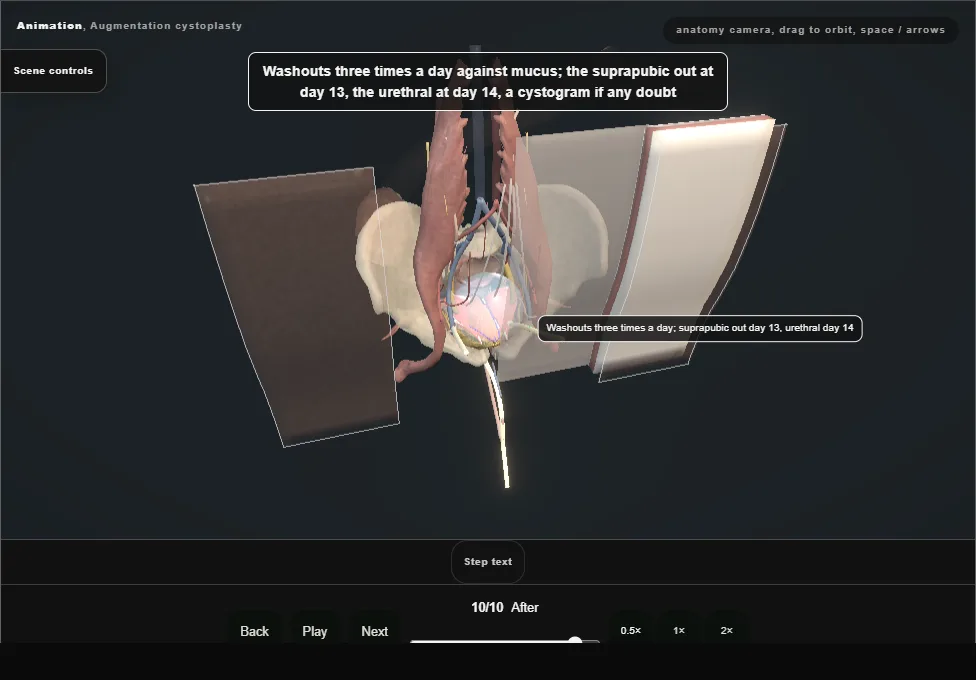Screen dimensions: 976x680
Task: Click the anatomy camera hint text
Action: 810,30
